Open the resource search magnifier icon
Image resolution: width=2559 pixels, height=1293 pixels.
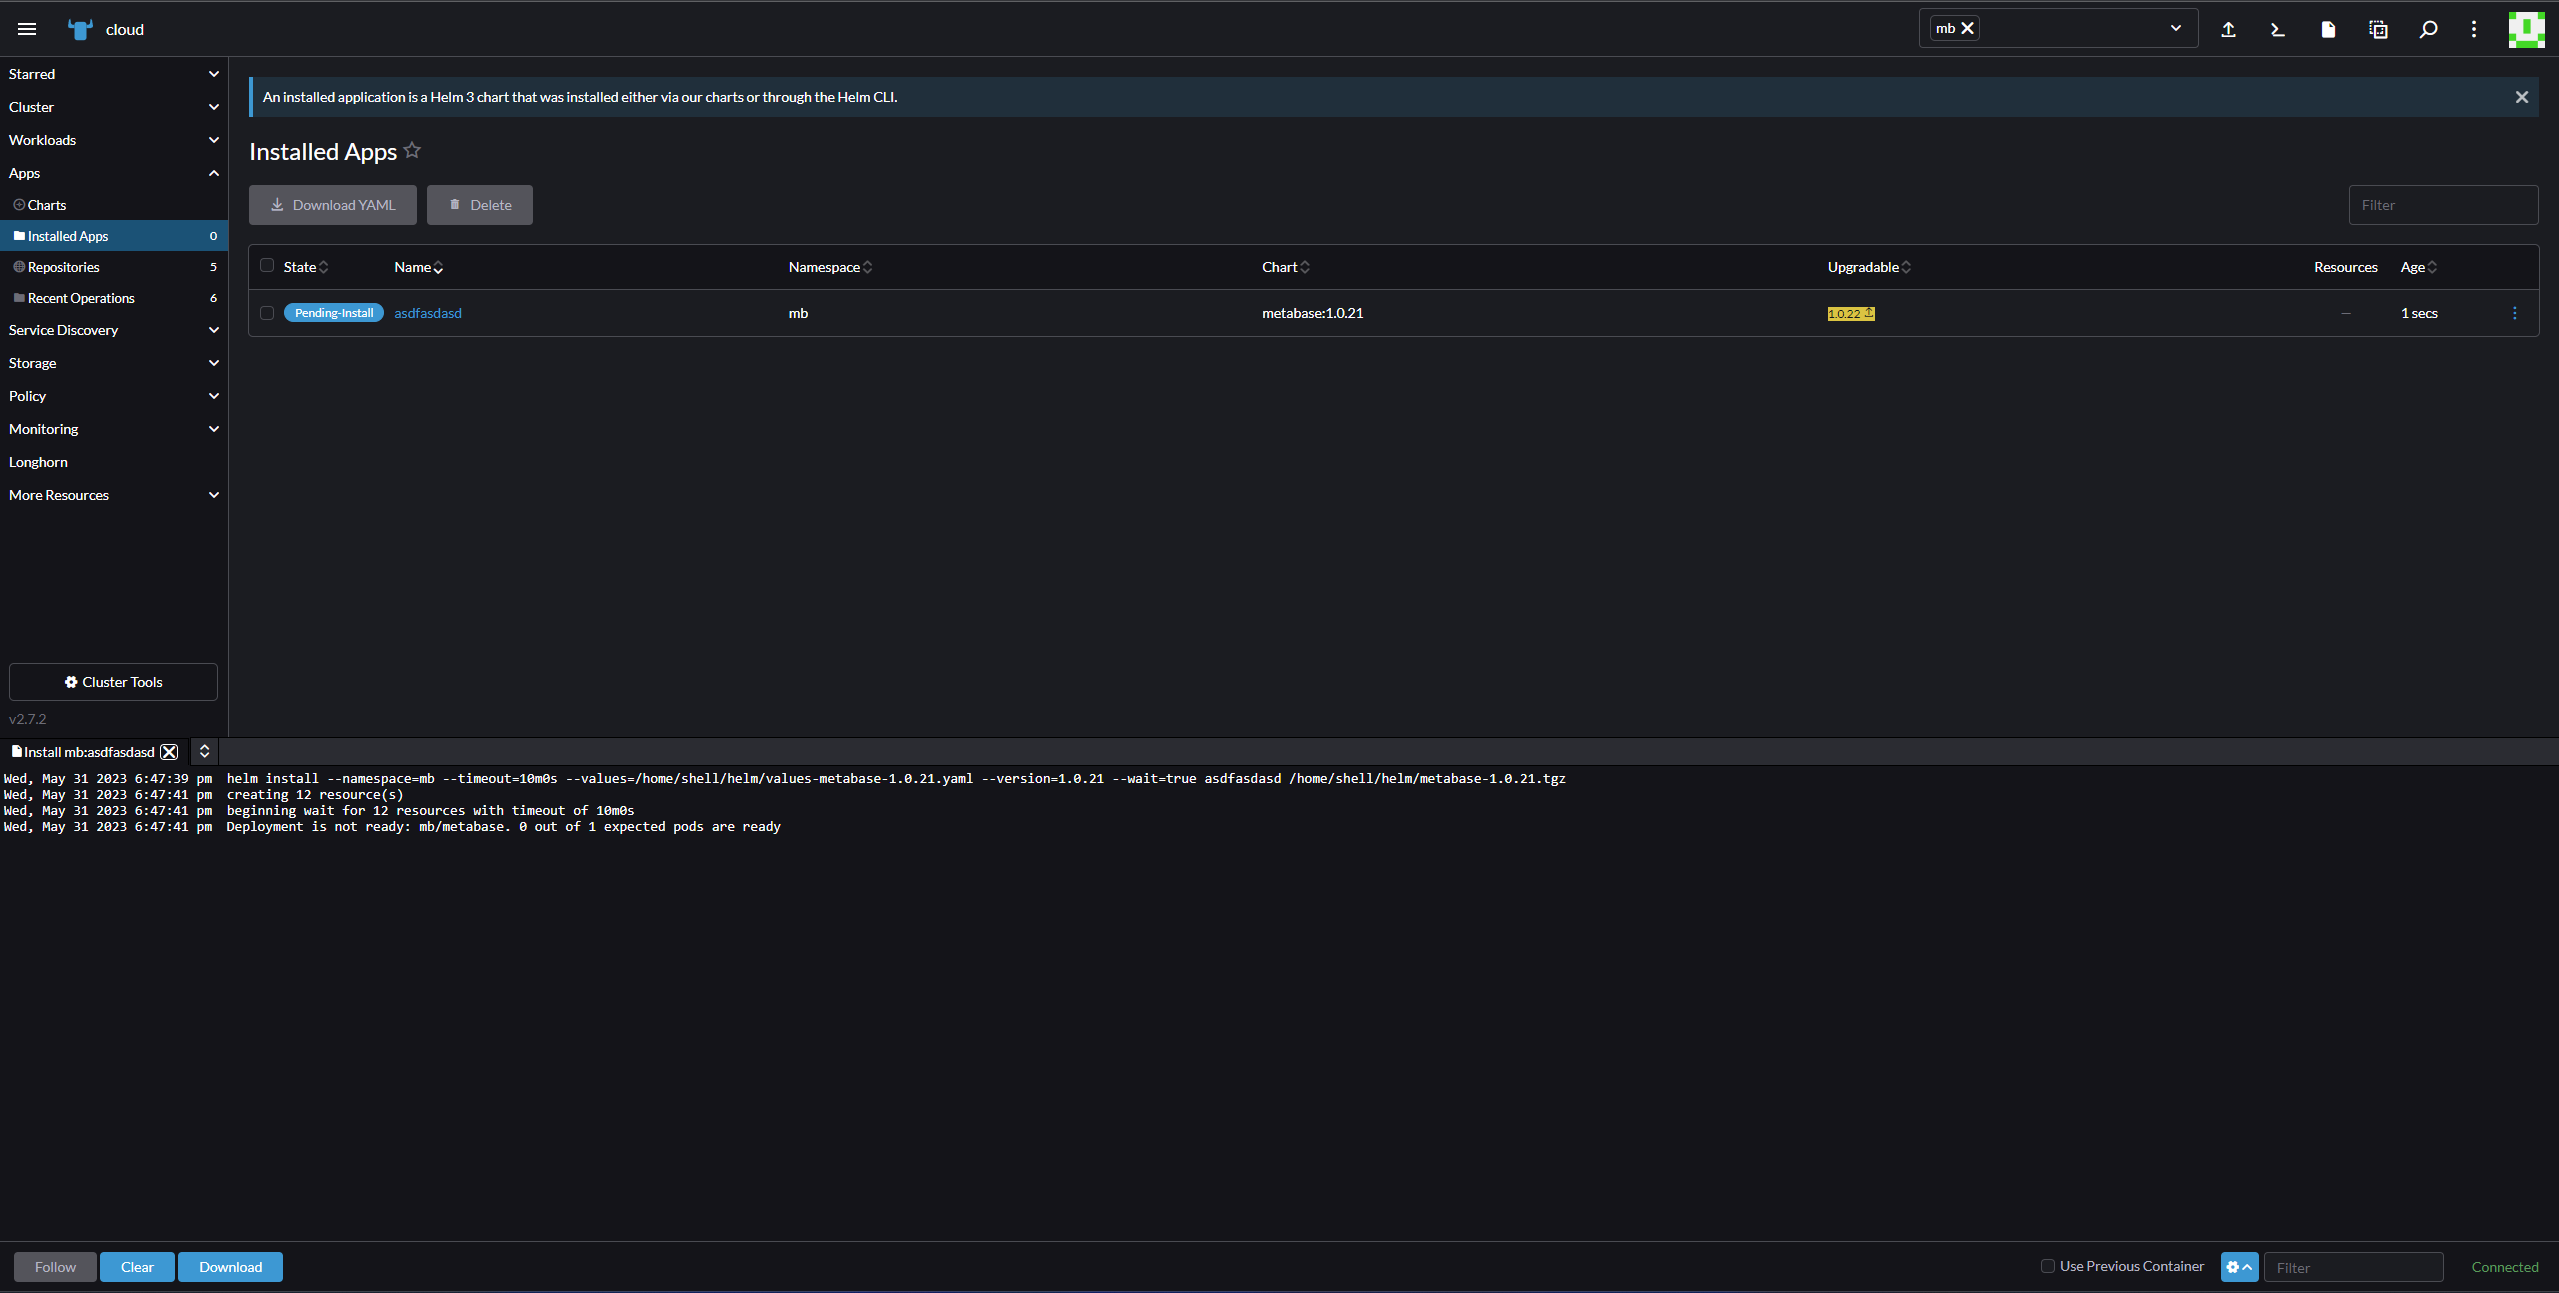pos(2428,29)
